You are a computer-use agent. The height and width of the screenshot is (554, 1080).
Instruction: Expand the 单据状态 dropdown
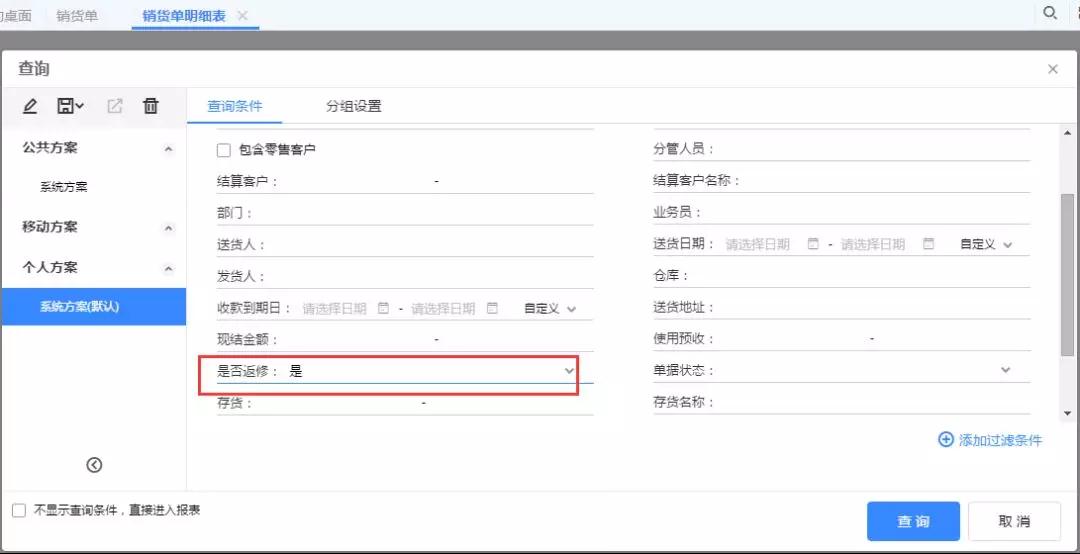[1005, 371]
